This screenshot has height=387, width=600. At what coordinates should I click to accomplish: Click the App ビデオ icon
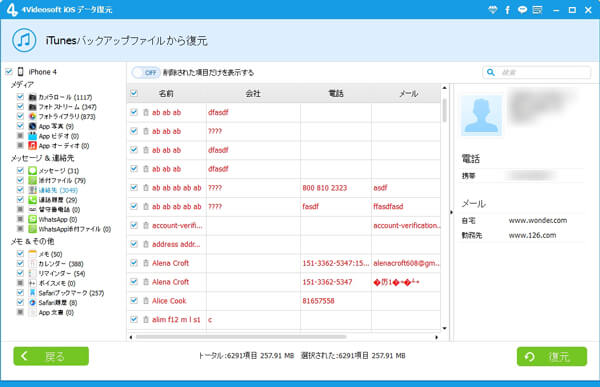pos(33,136)
